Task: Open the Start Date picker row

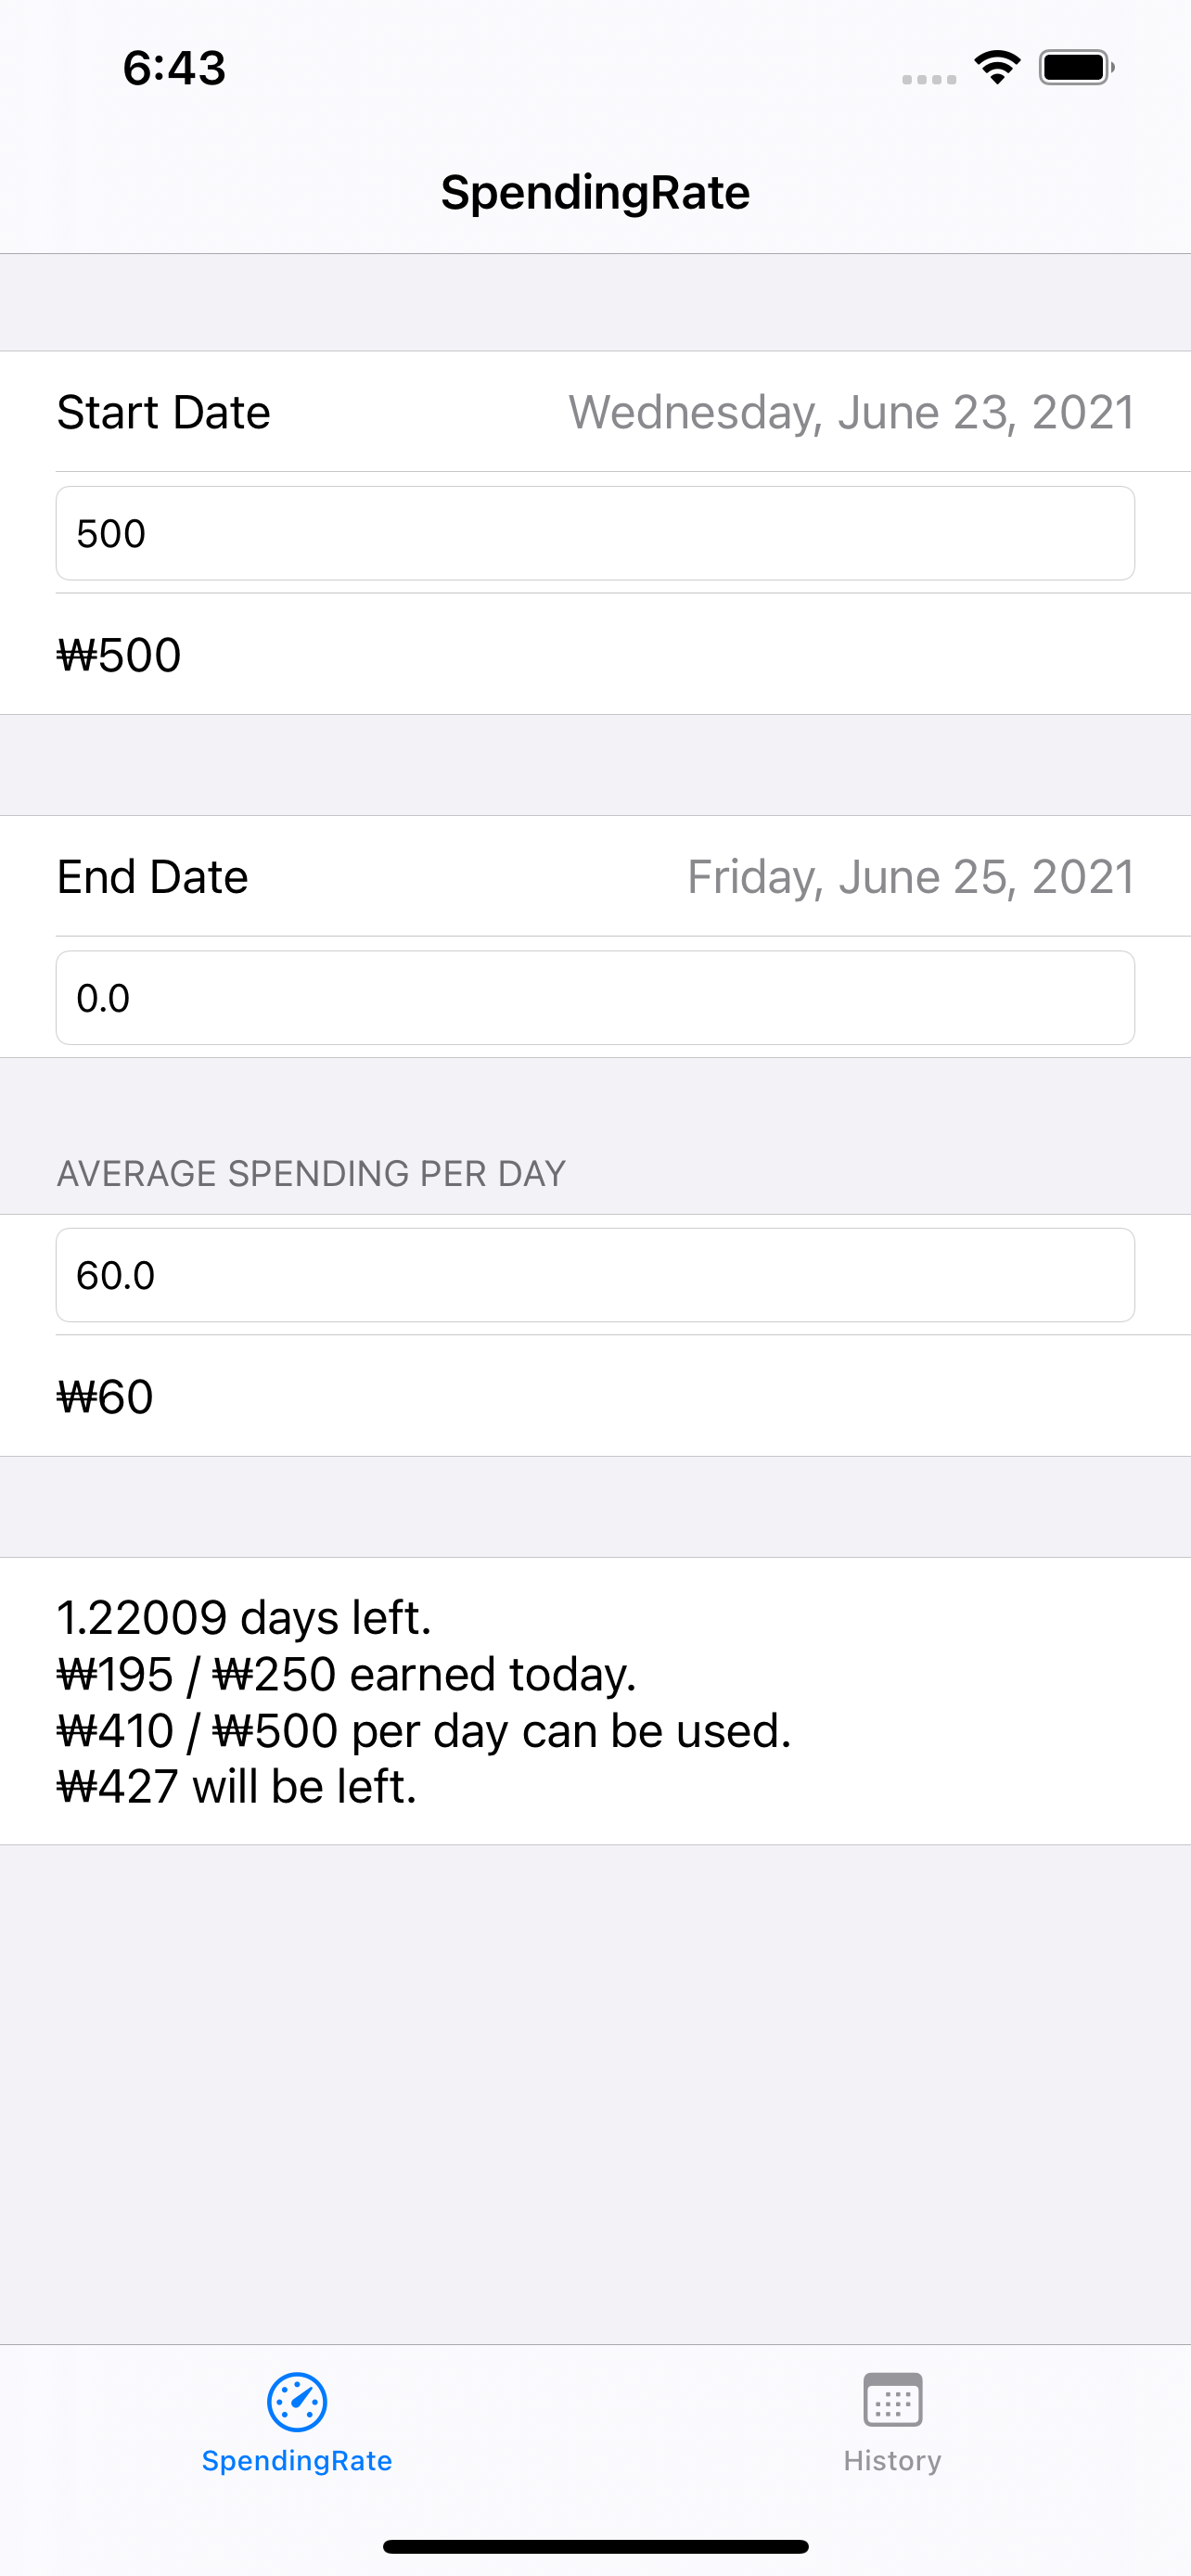Action: tap(595, 412)
